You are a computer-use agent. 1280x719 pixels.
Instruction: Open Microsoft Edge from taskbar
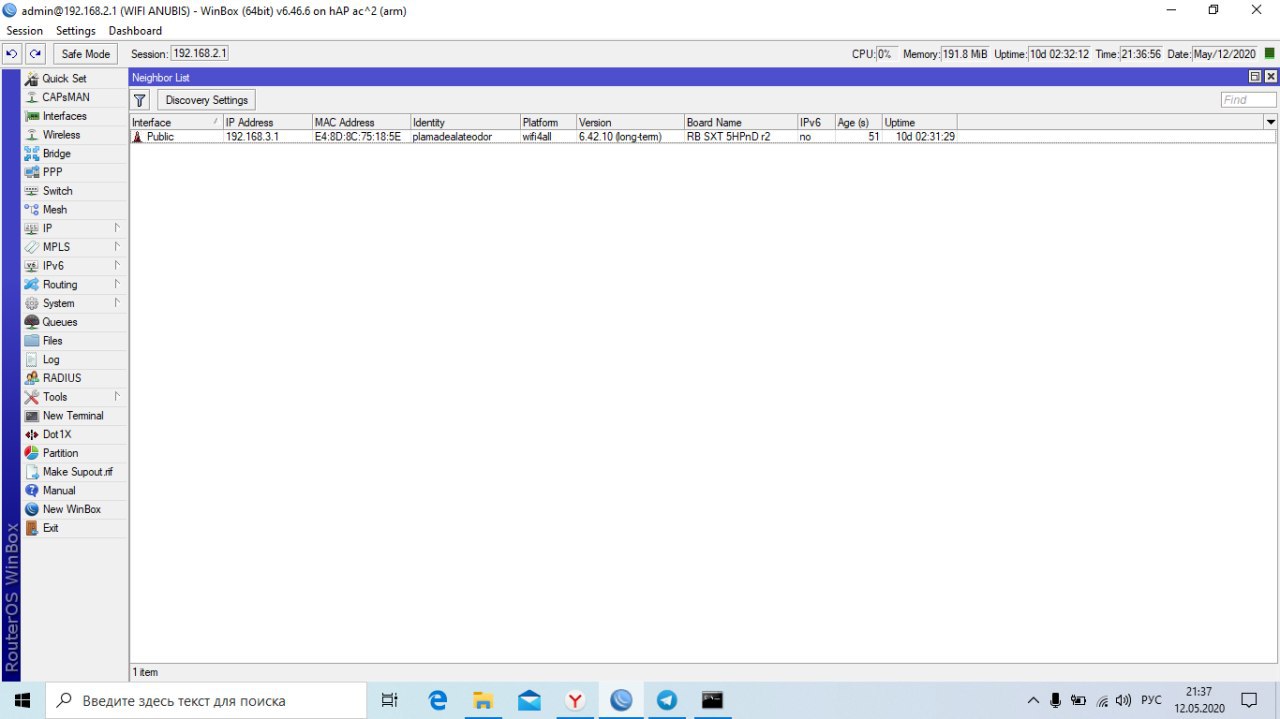click(437, 700)
